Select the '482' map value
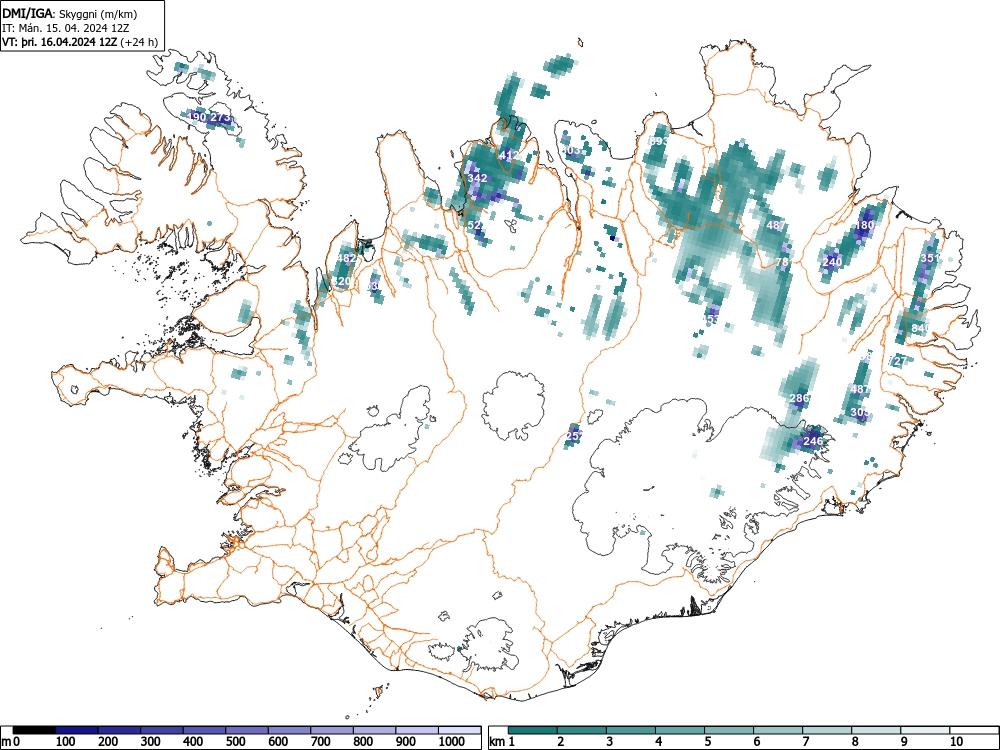The height and width of the screenshot is (750, 1000). click(x=347, y=258)
